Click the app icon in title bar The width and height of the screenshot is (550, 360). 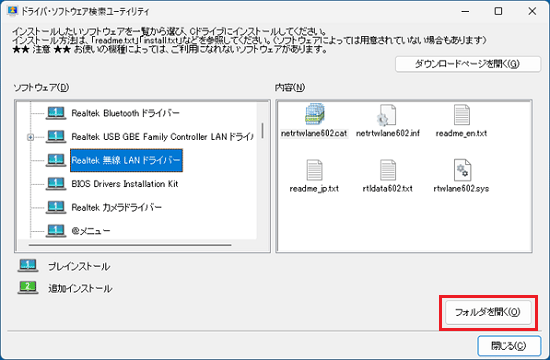tap(12, 11)
